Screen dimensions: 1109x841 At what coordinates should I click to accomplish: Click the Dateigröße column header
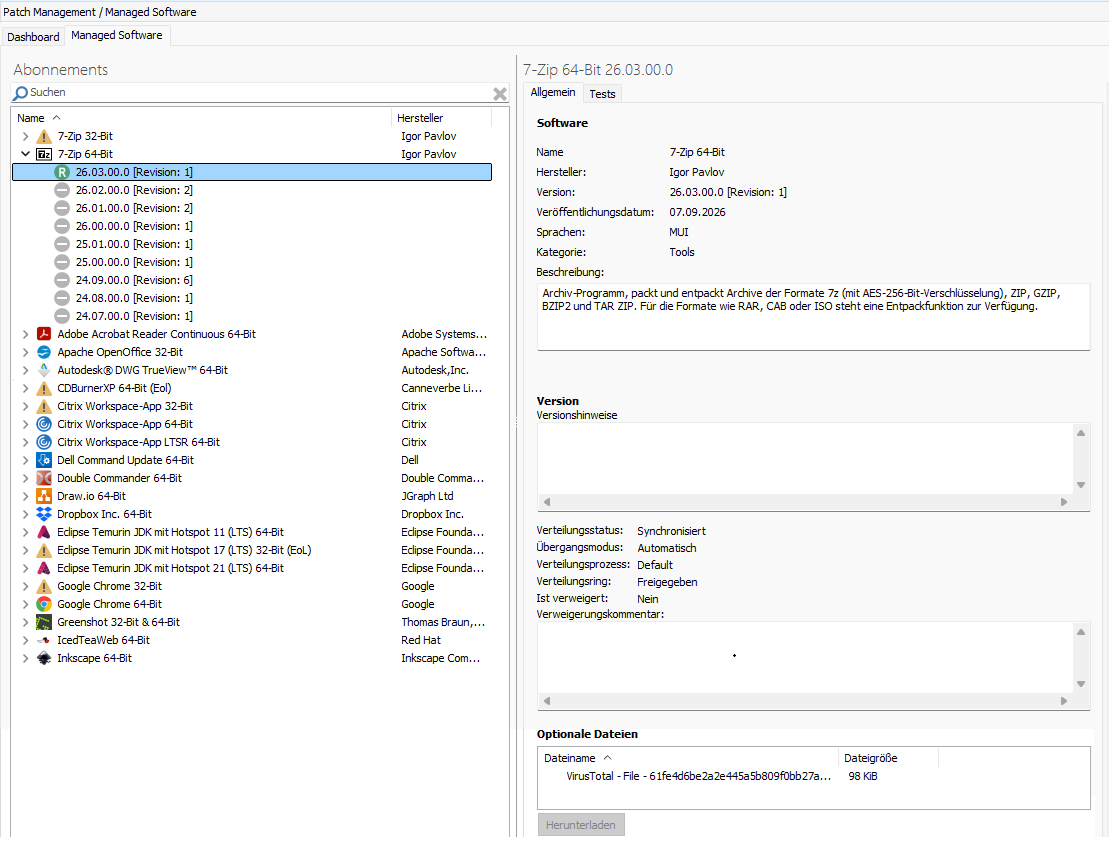click(x=888, y=758)
